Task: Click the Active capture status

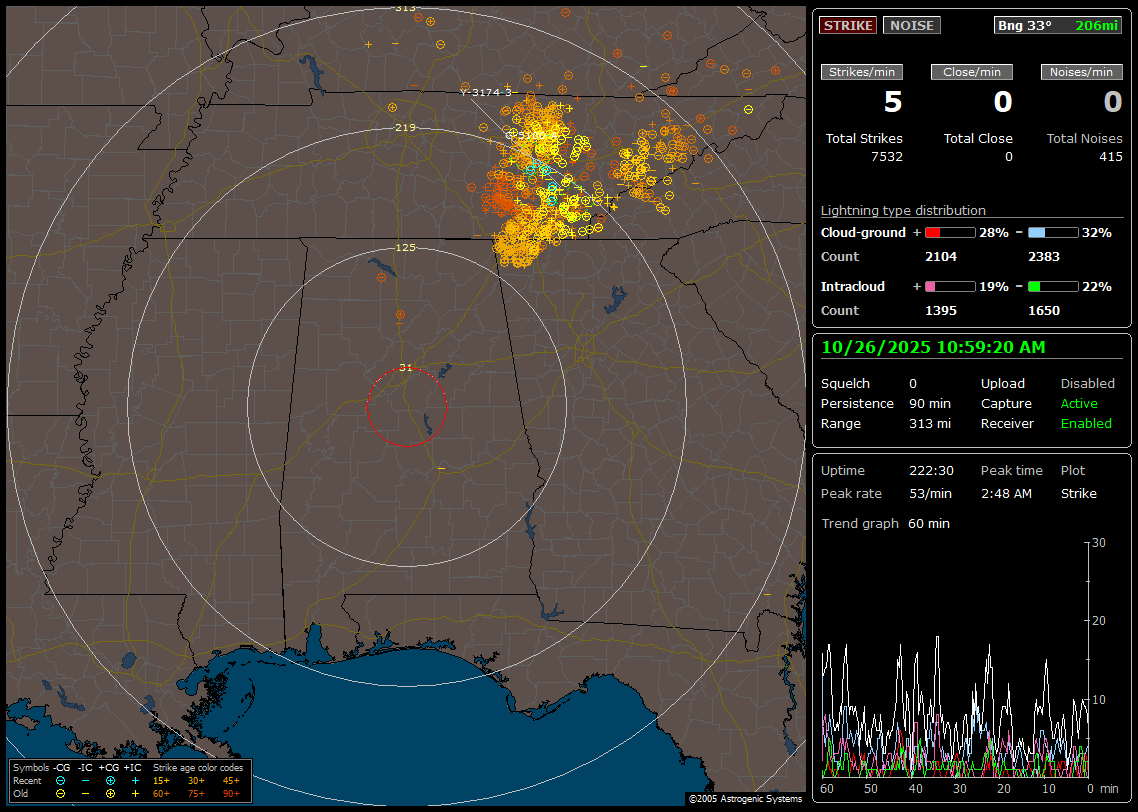Action: (x=1079, y=403)
